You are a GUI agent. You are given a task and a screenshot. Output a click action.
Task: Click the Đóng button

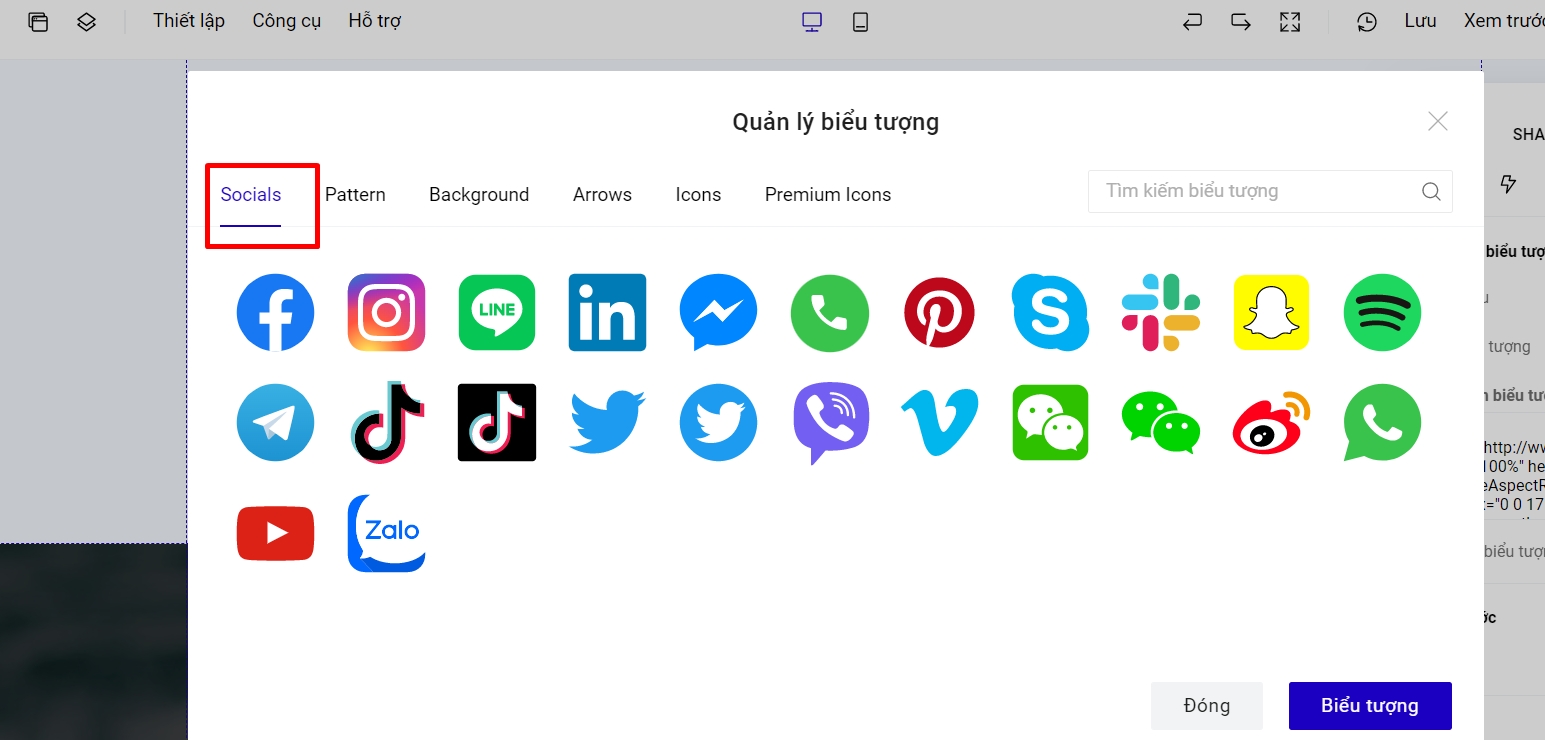[x=1206, y=705]
